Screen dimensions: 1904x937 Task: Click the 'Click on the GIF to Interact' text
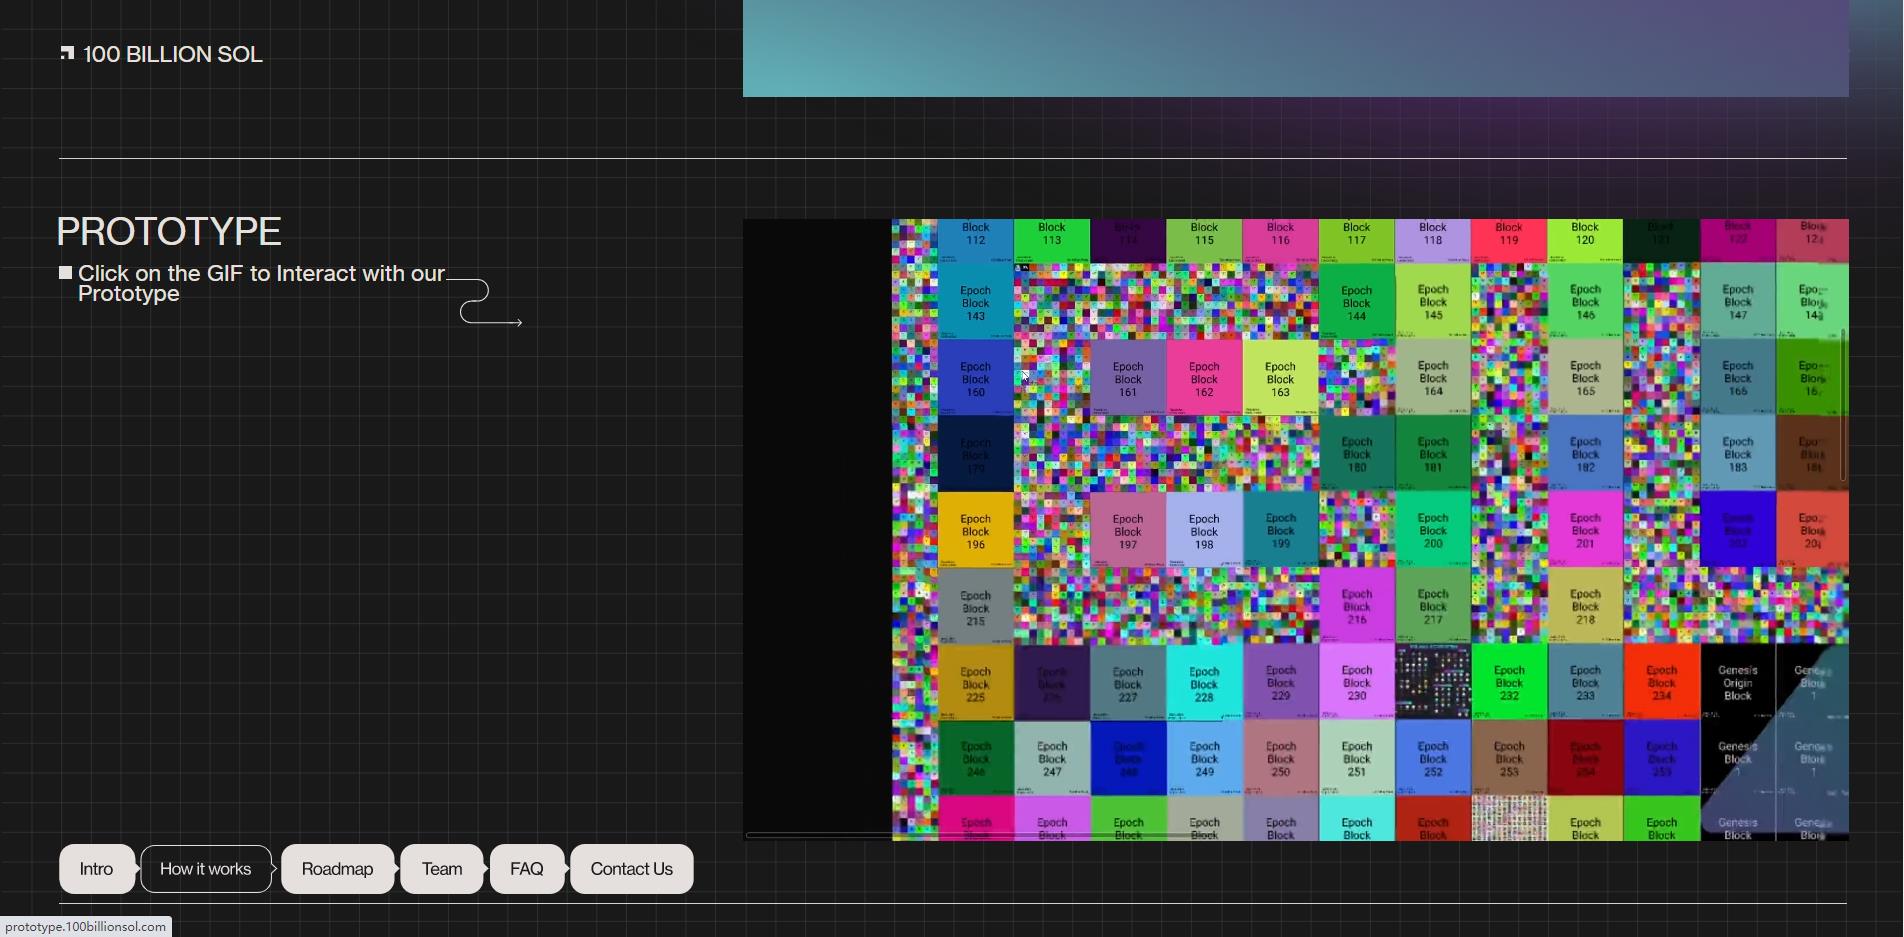click(x=261, y=283)
